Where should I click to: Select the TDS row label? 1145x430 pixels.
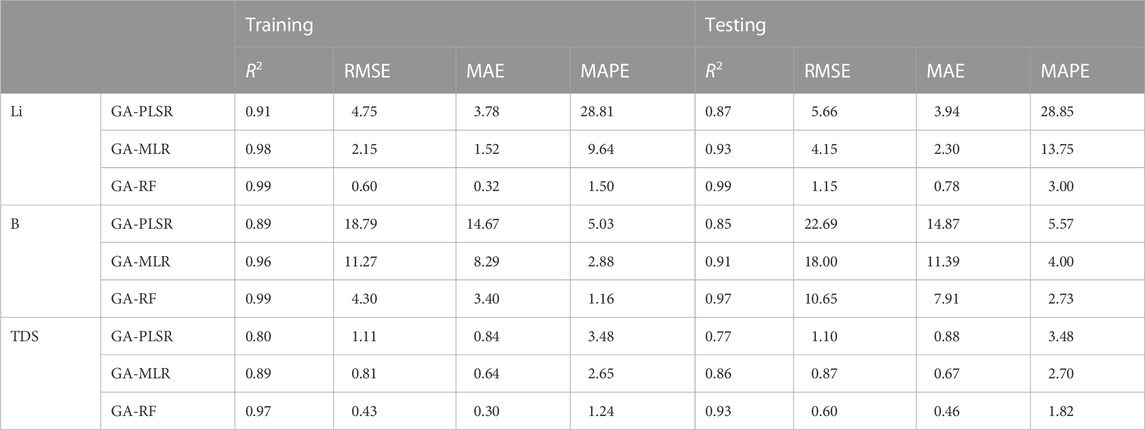click(23, 337)
